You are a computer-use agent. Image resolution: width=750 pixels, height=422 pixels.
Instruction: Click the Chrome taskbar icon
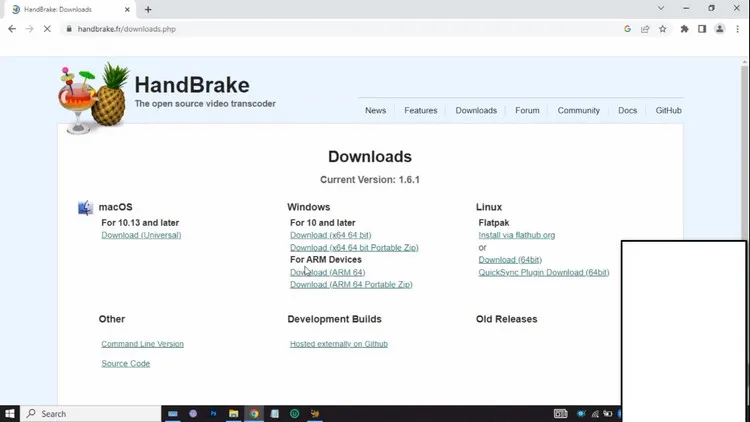pos(254,413)
